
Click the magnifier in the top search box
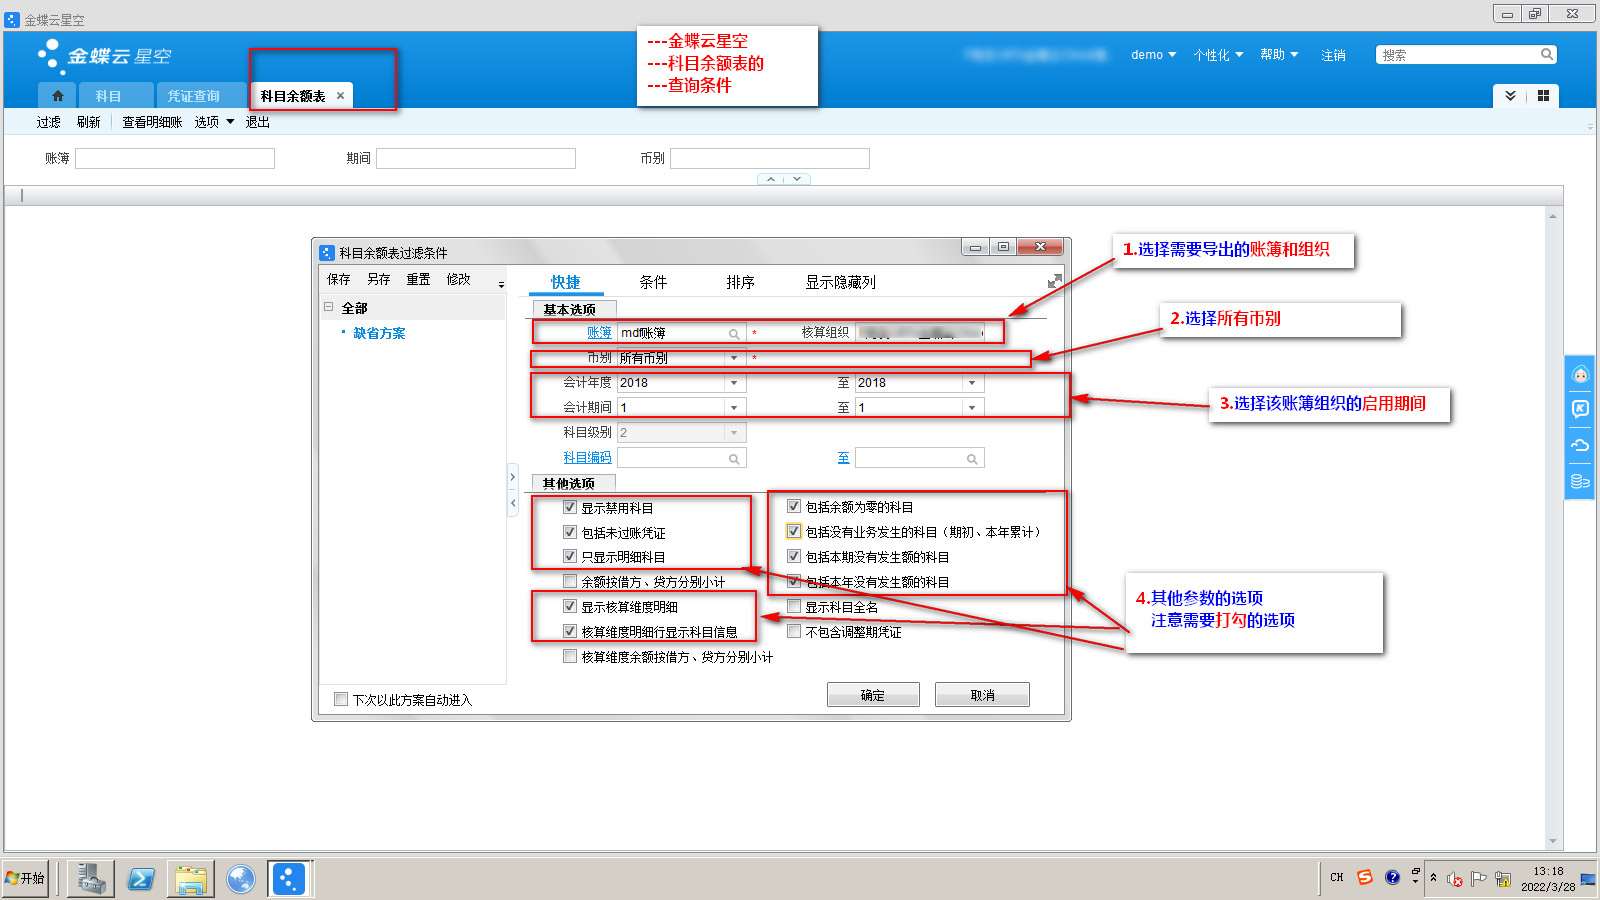[x=1546, y=55]
